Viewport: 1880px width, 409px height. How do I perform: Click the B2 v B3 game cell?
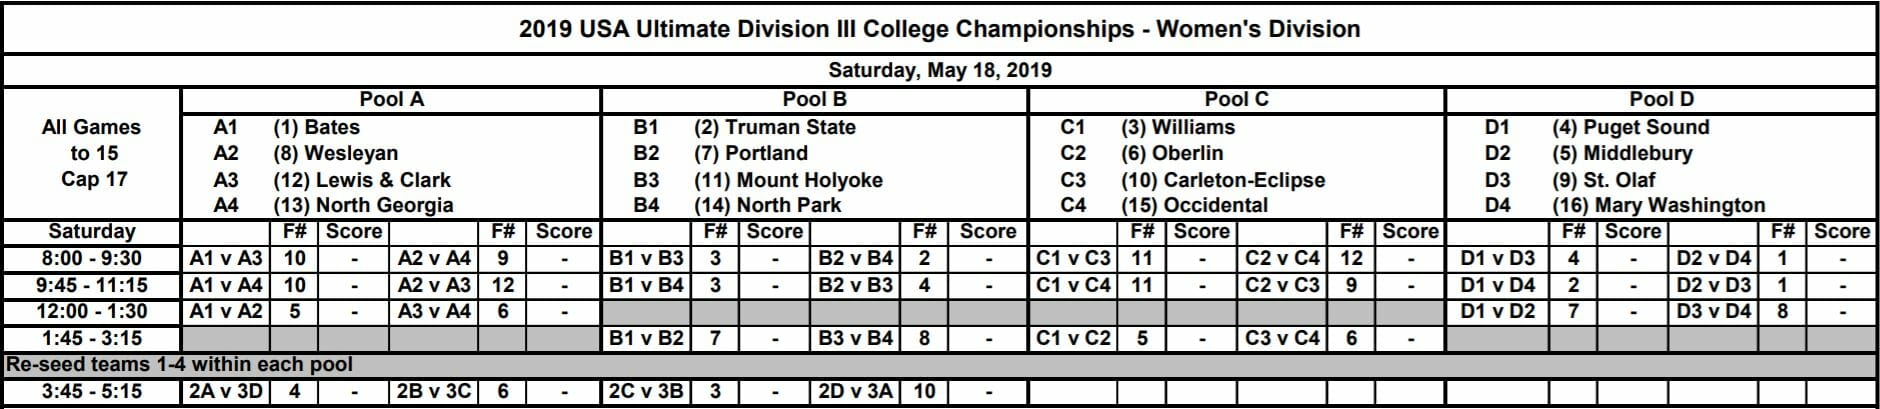[x=855, y=285]
